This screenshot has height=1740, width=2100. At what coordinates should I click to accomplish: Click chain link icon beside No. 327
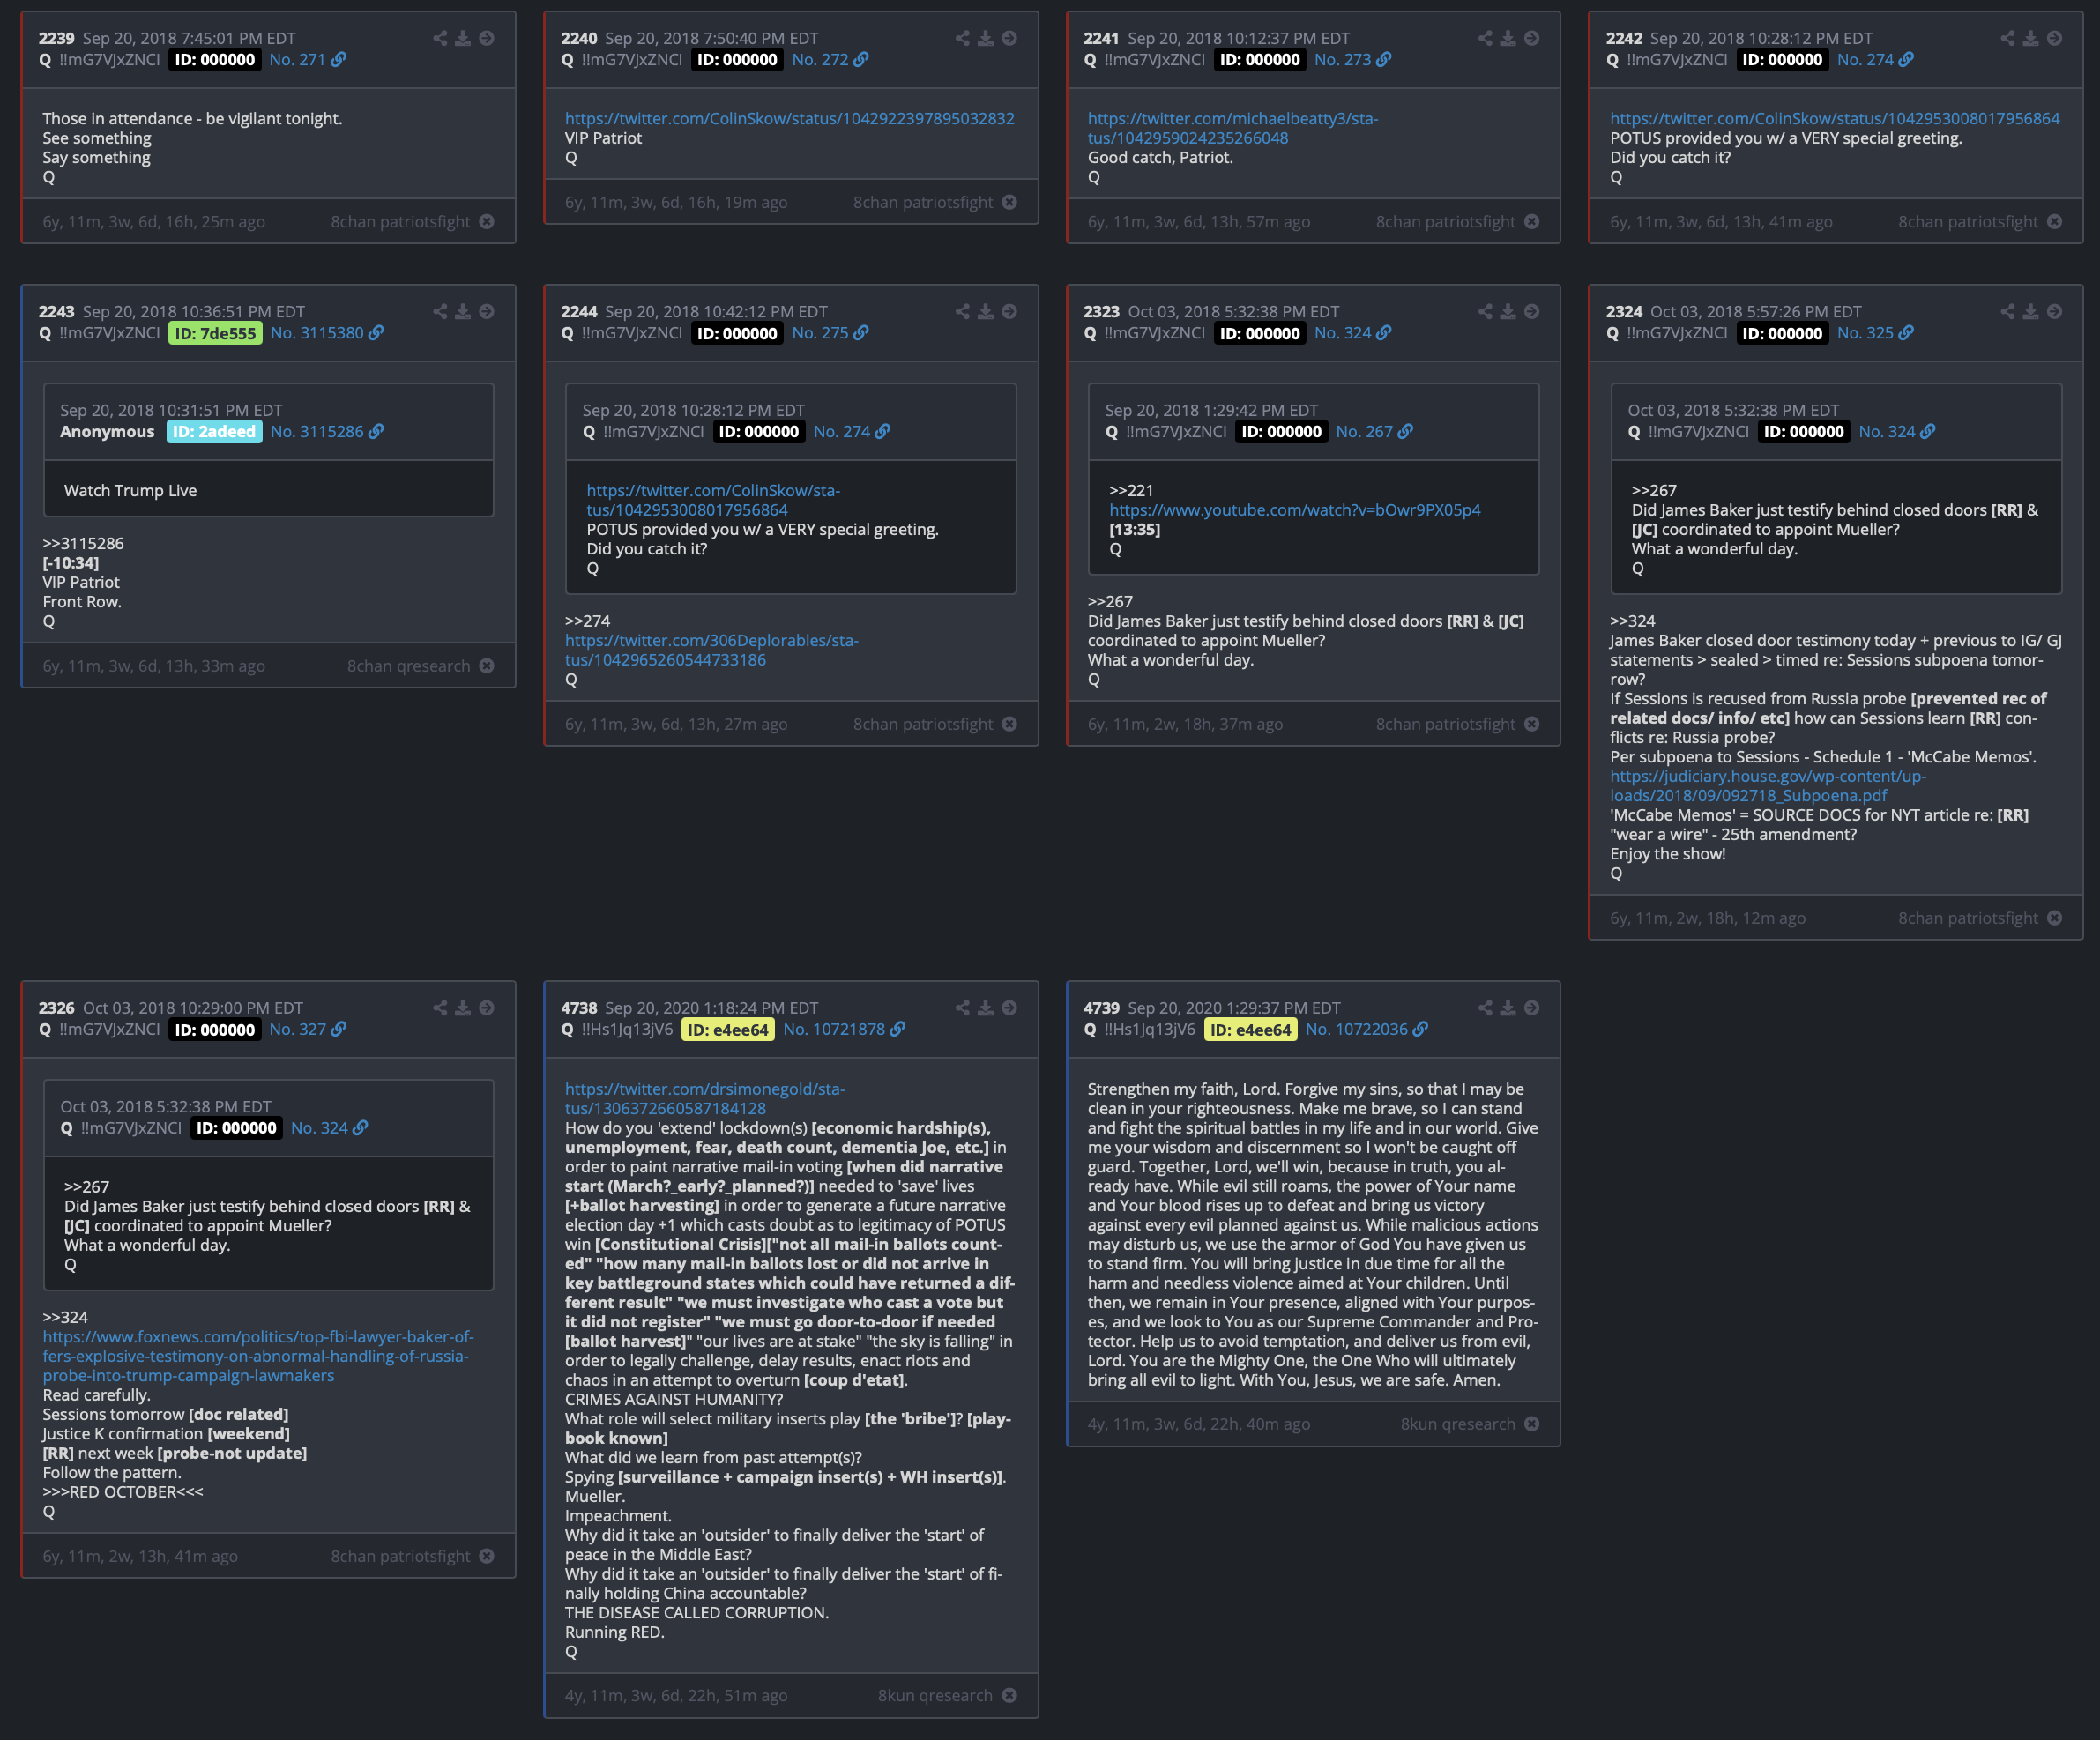pyautogui.click(x=339, y=1029)
